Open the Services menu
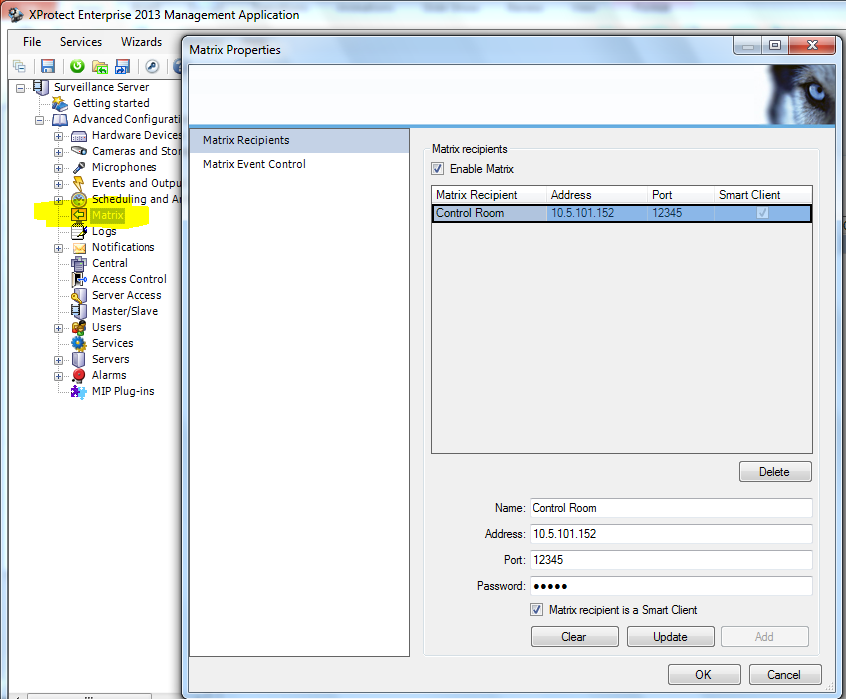Screen dimensions: 846x699 coord(81,42)
